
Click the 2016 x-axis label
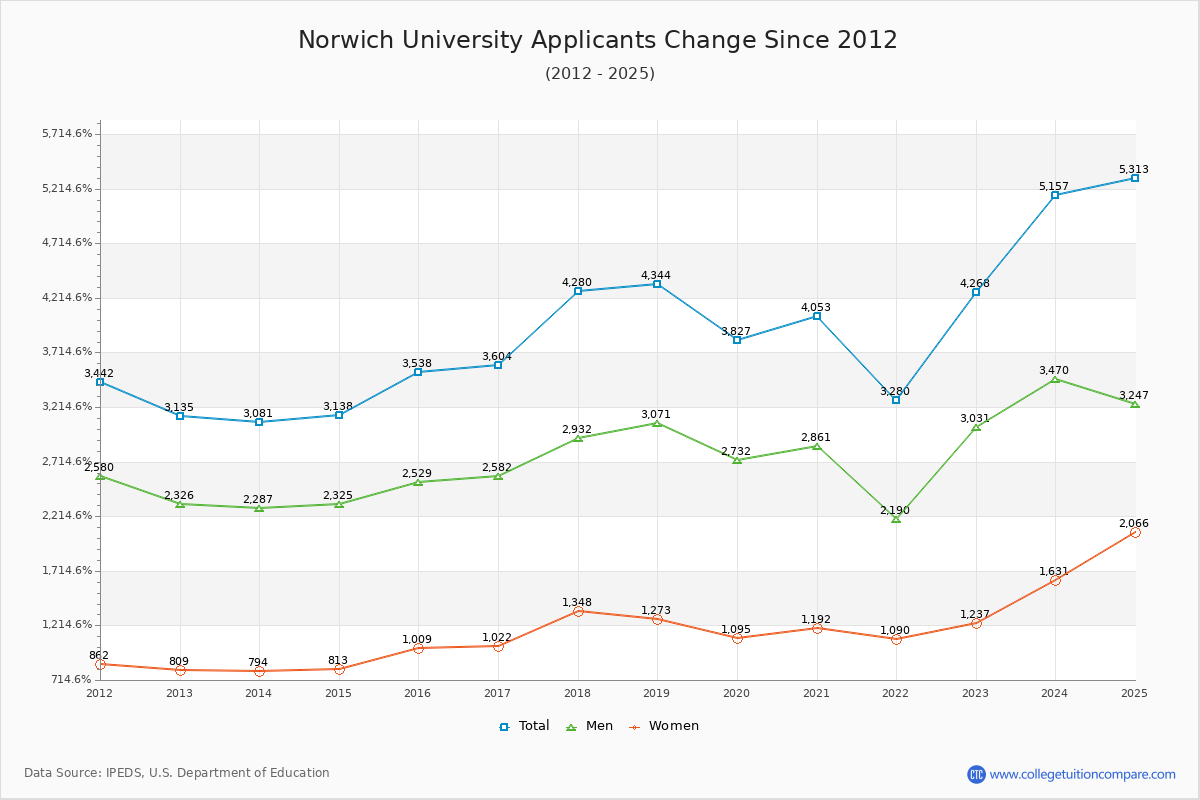click(418, 693)
